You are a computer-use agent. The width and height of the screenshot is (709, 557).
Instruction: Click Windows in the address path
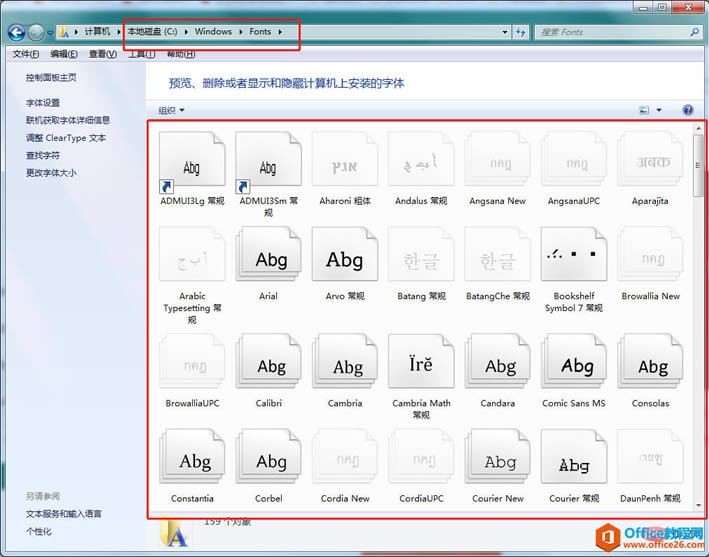pyautogui.click(x=213, y=32)
